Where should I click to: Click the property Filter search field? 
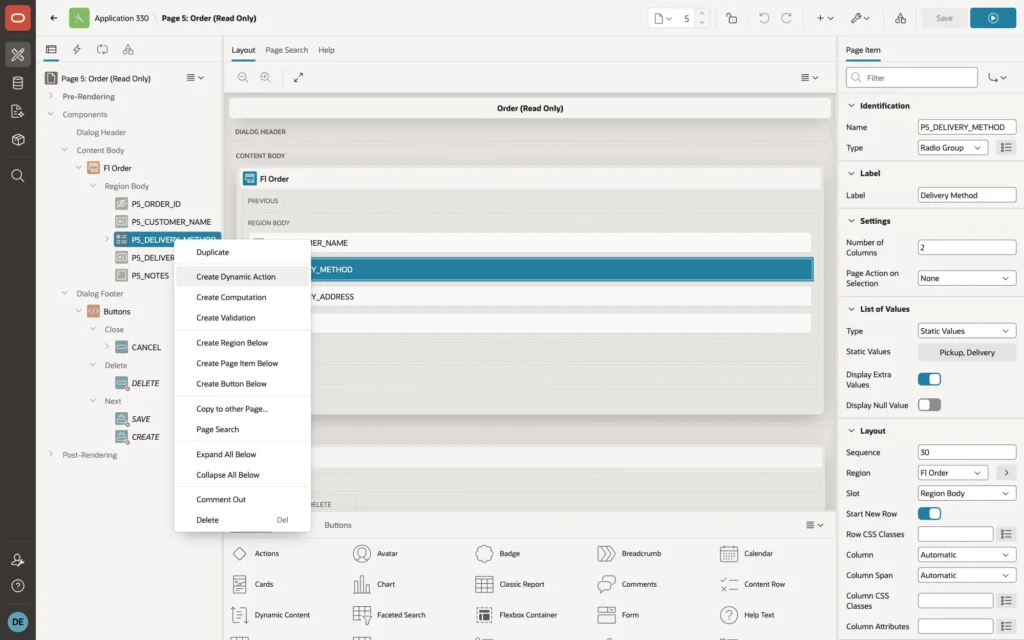tap(912, 78)
